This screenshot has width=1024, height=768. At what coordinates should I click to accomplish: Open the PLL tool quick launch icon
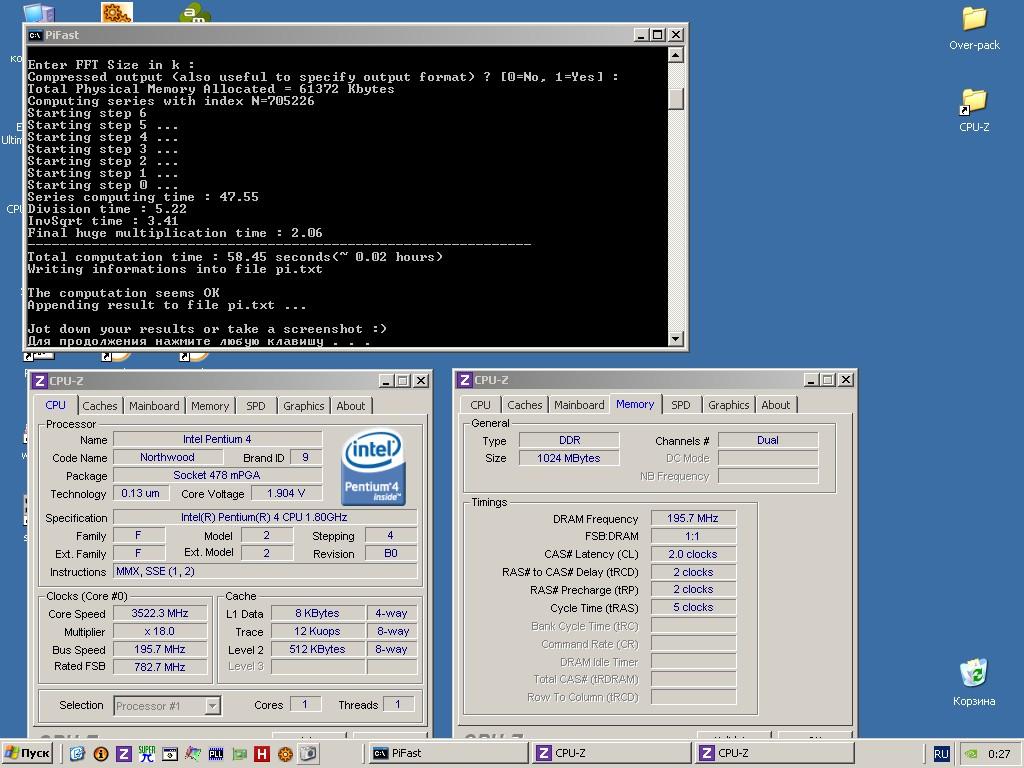click(x=216, y=754)
